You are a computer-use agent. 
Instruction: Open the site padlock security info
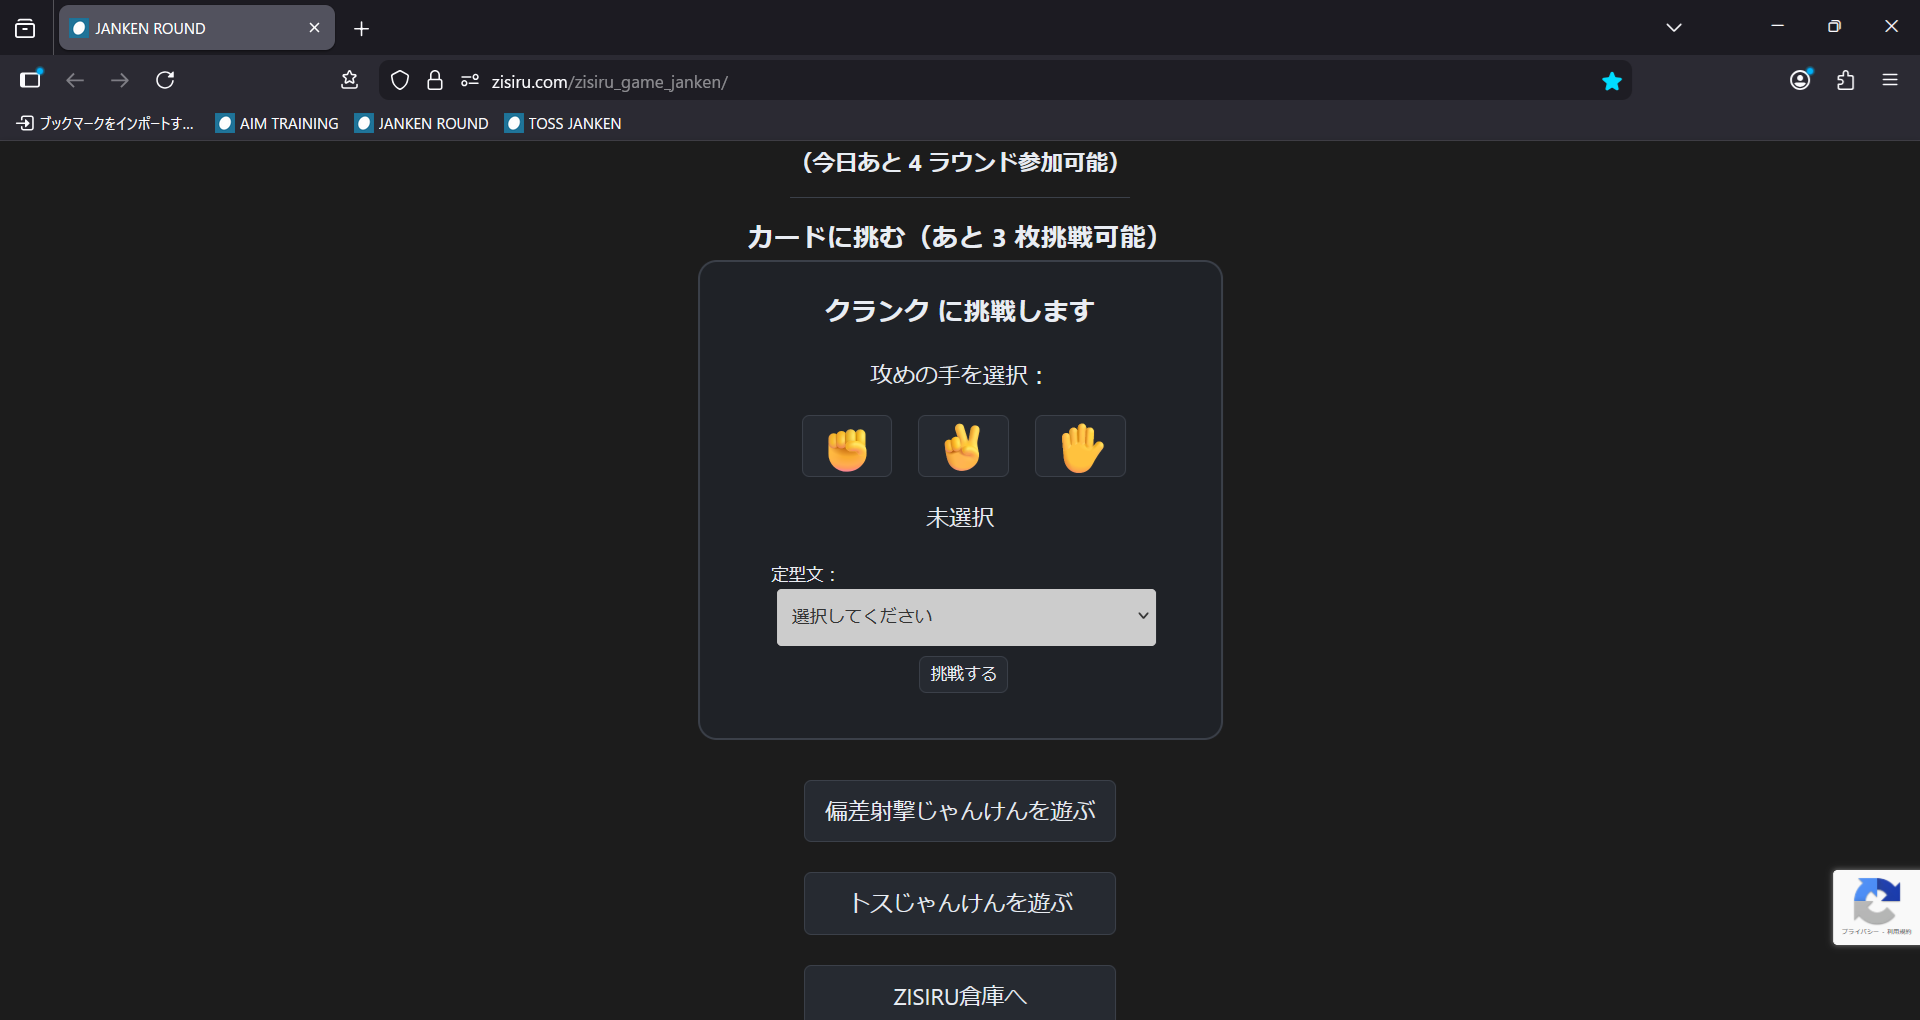pyautogui.click(x=435, y=81)
